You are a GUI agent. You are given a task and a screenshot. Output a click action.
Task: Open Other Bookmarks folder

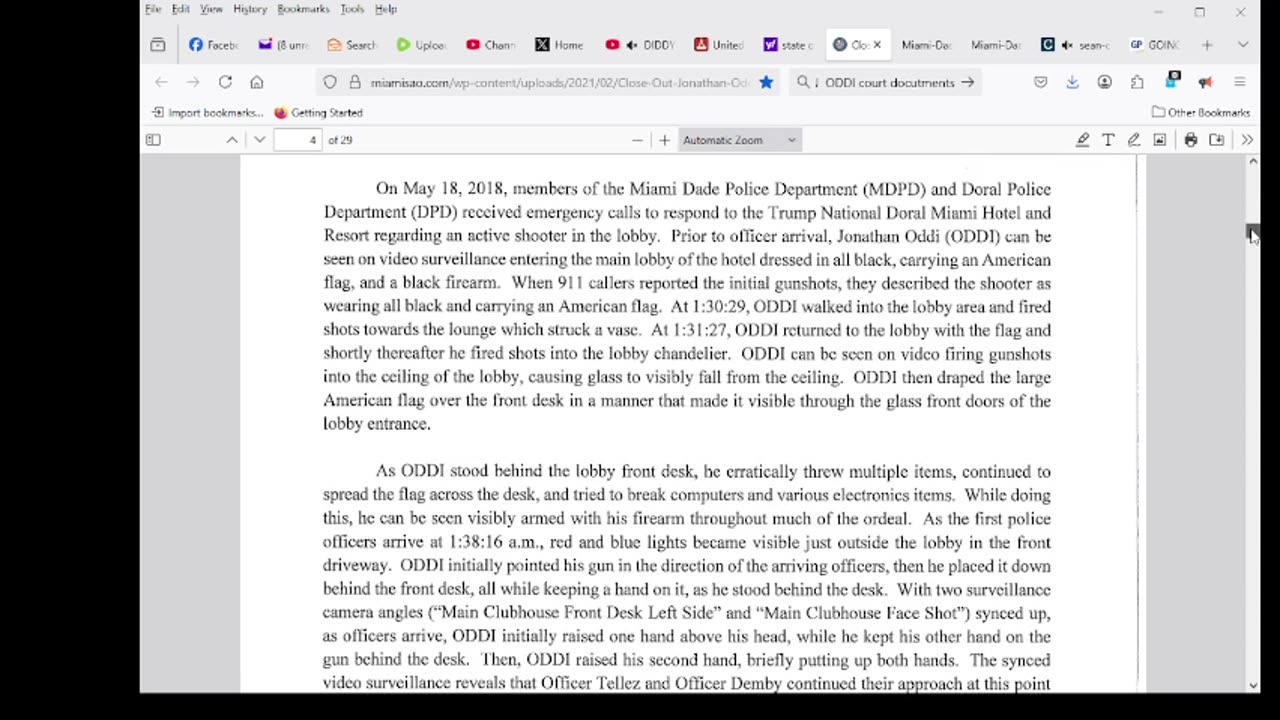click(1200, 113)
